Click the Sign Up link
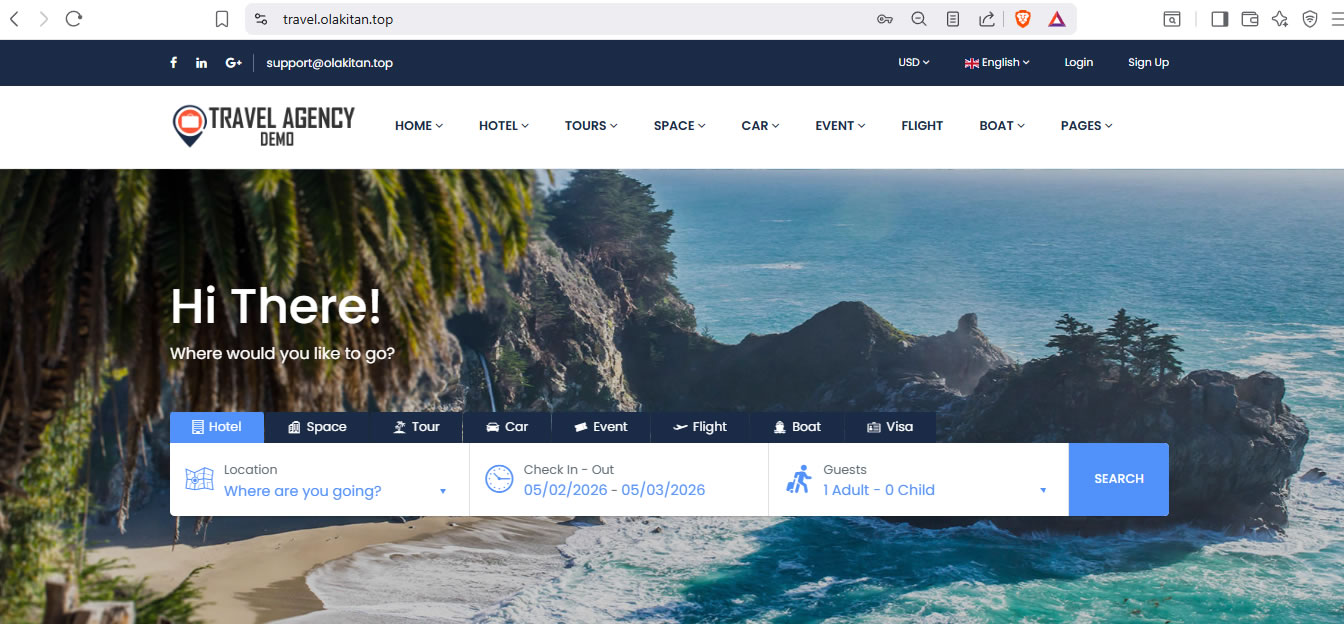Viewport: 1344px width, 625px height. pyautogui.click(x=1148, y=62)
